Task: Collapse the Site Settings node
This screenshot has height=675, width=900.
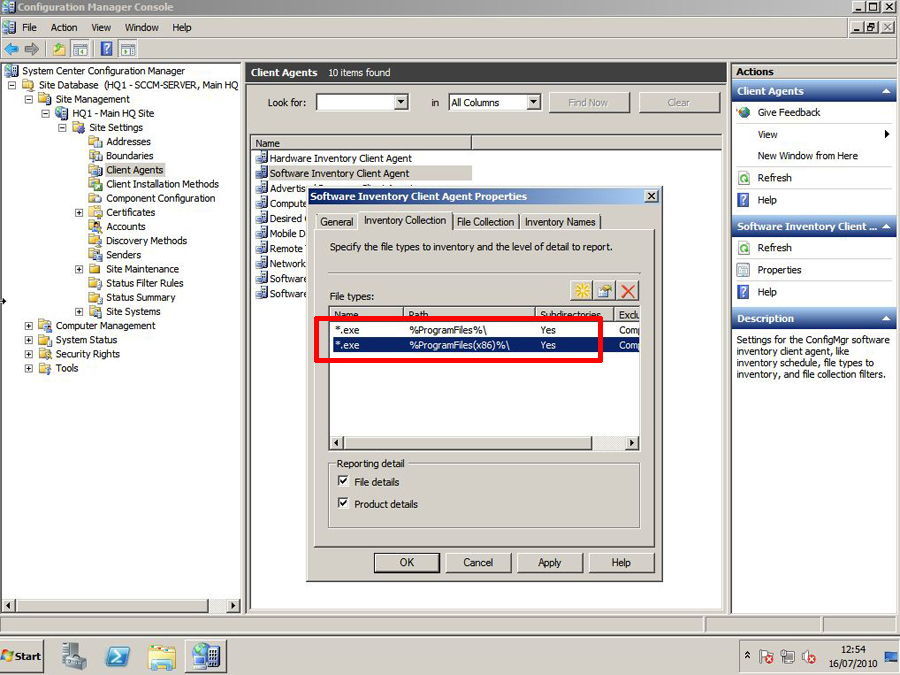Action: coord(63,127)
